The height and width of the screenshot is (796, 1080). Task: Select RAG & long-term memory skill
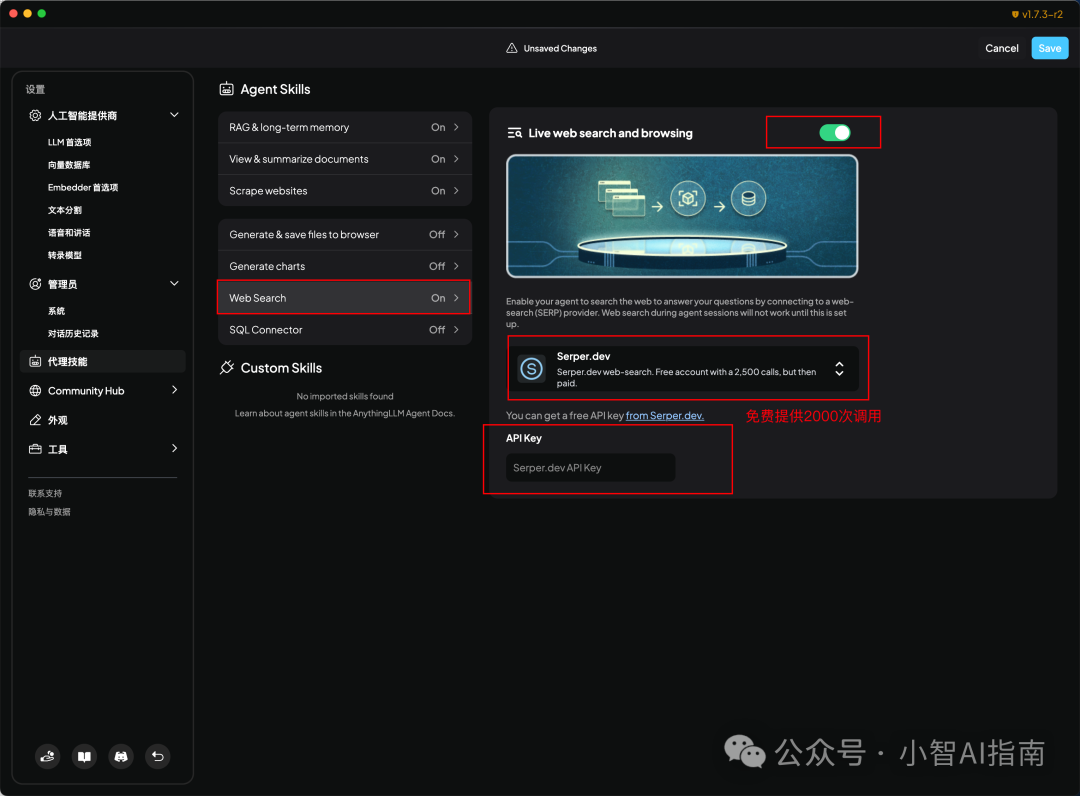(344, 128)
